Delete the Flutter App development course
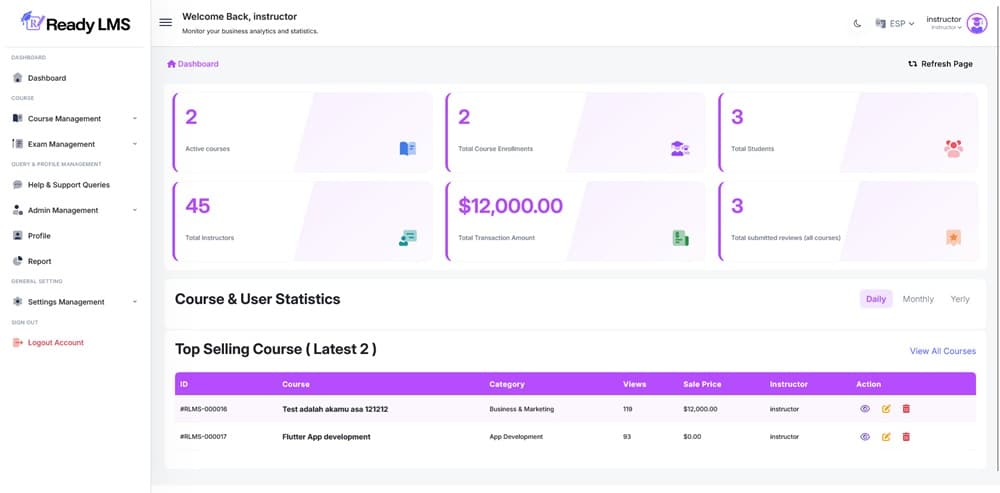The image size is (1000, 493). tap(906, 437)
